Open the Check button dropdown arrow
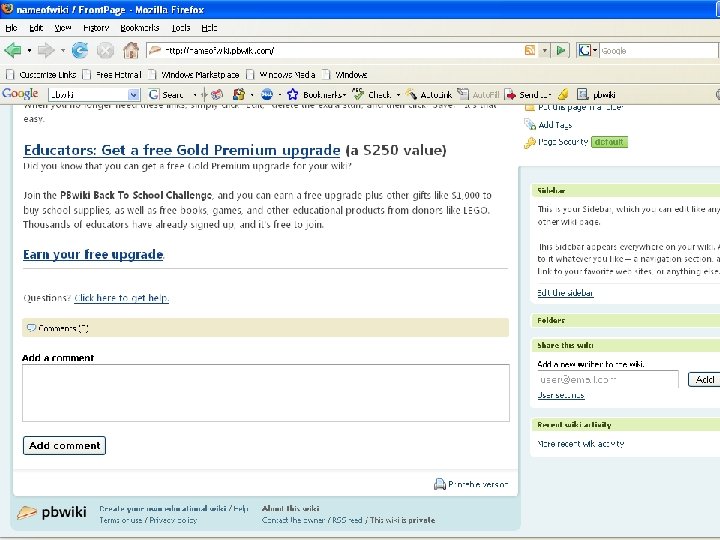Screen dimensions: 720x540 (398, 95)
